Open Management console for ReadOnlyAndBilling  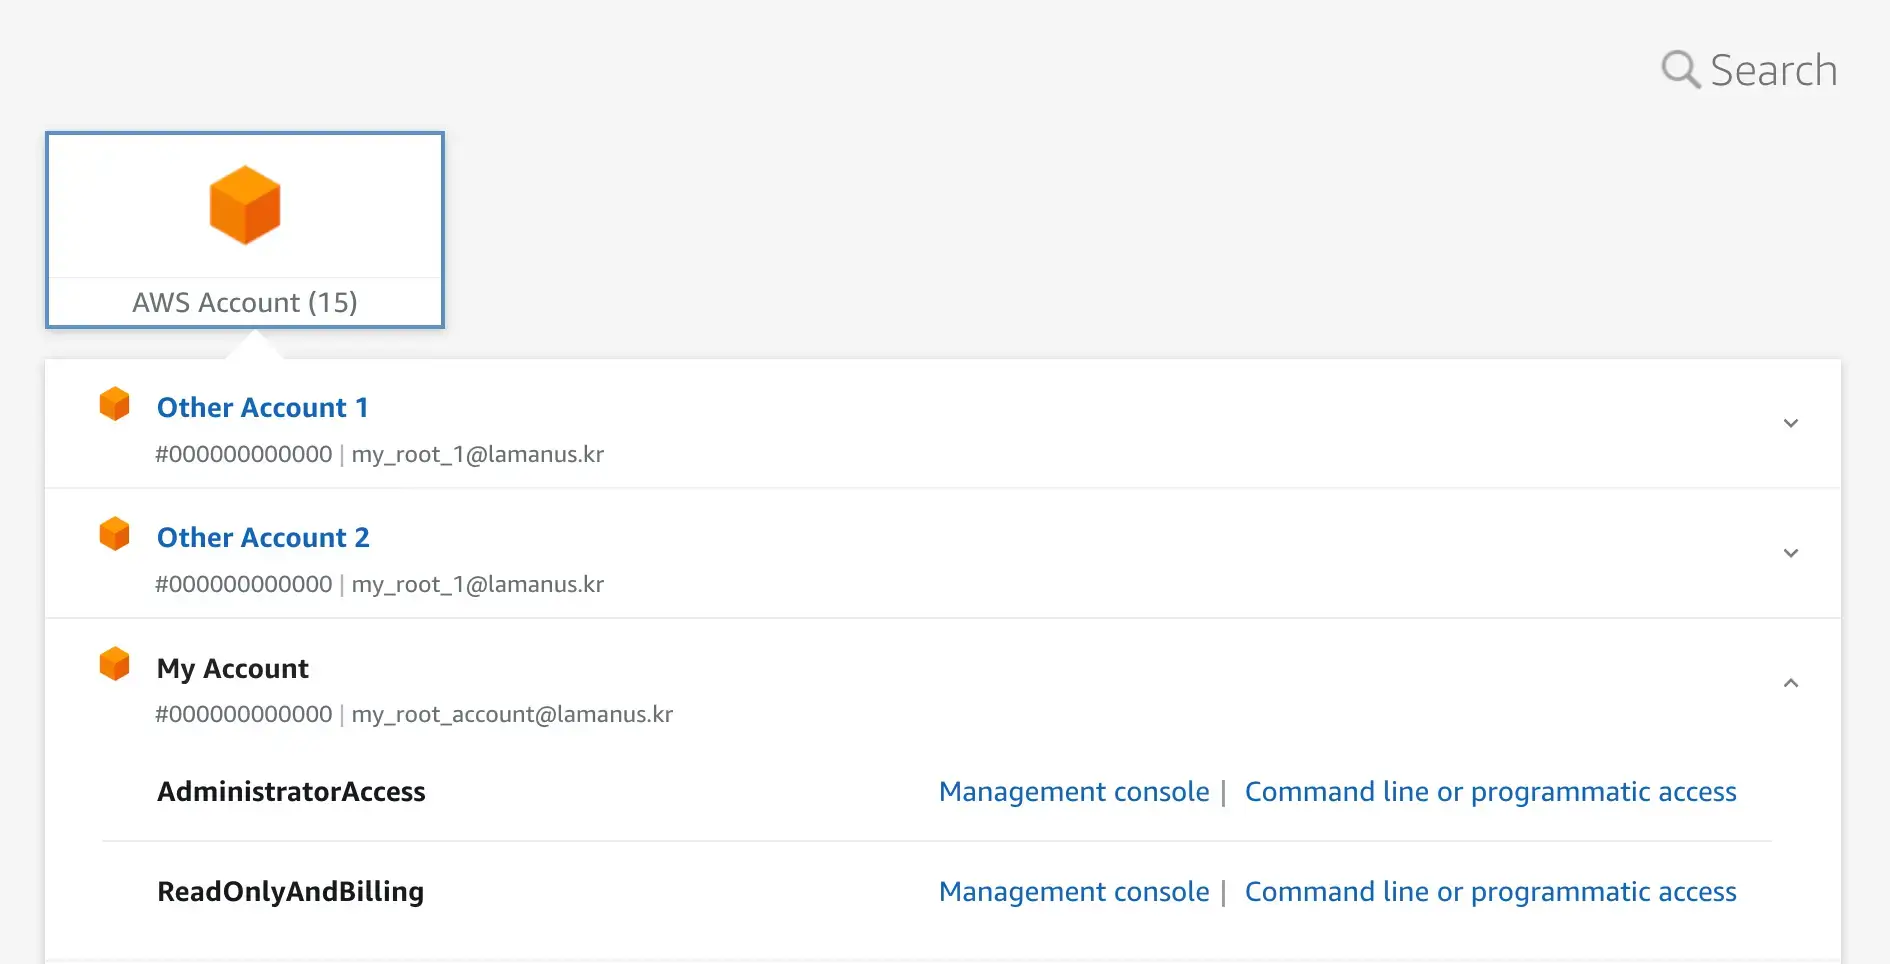(1074, 892)
